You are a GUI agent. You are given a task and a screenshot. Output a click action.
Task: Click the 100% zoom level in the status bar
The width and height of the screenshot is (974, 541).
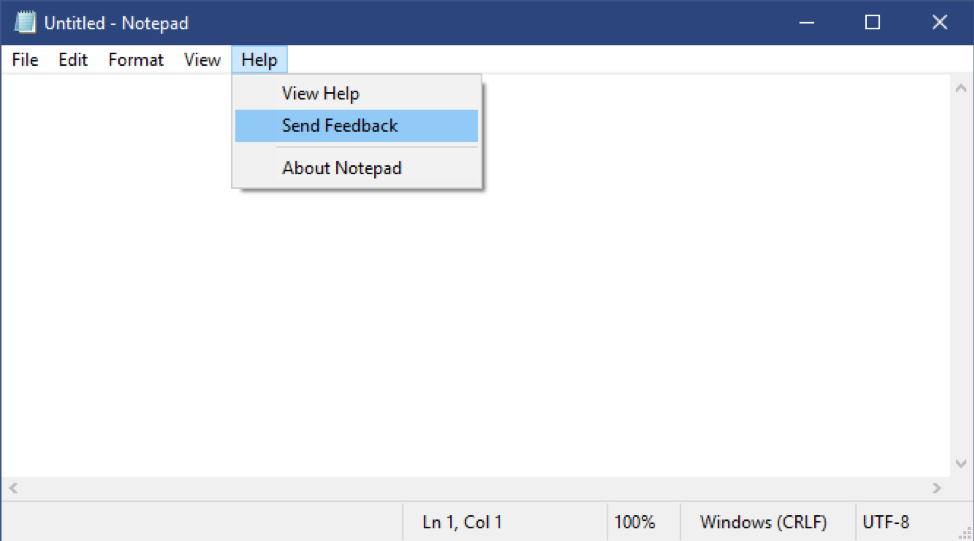tap(635, 522)
